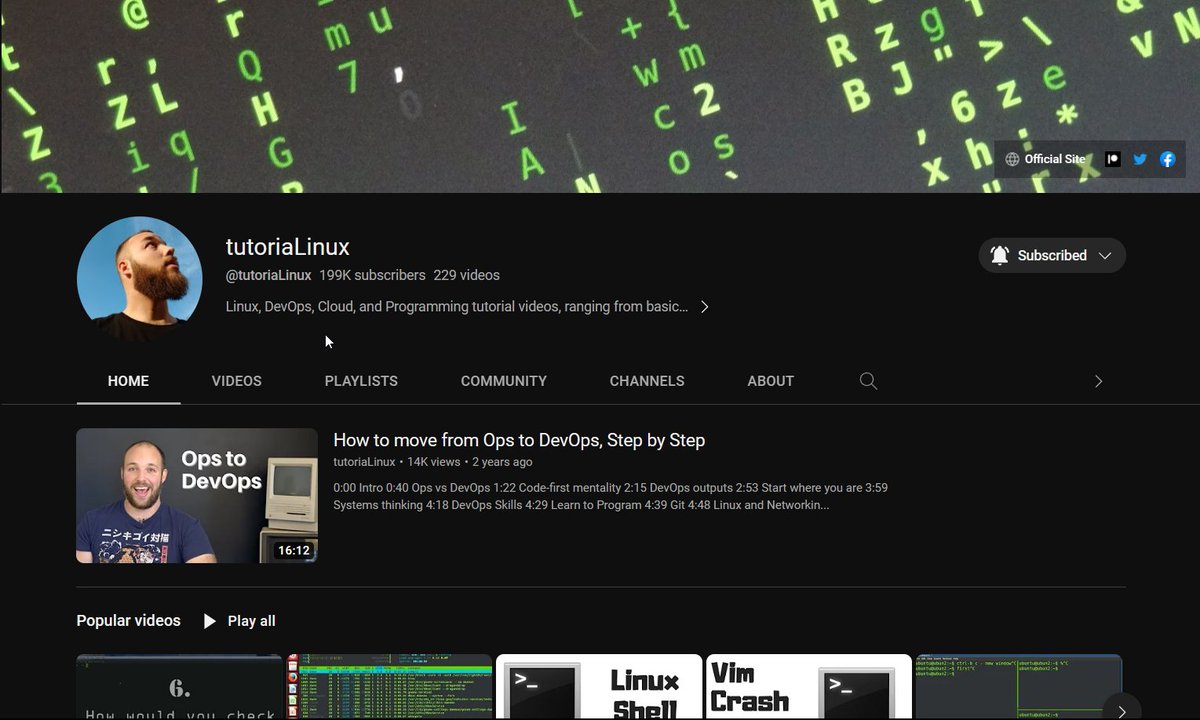This screenshot has height=720, width=1200.
Task: Open the Linux Shell video thumbnail
Action: click(599, 687)
